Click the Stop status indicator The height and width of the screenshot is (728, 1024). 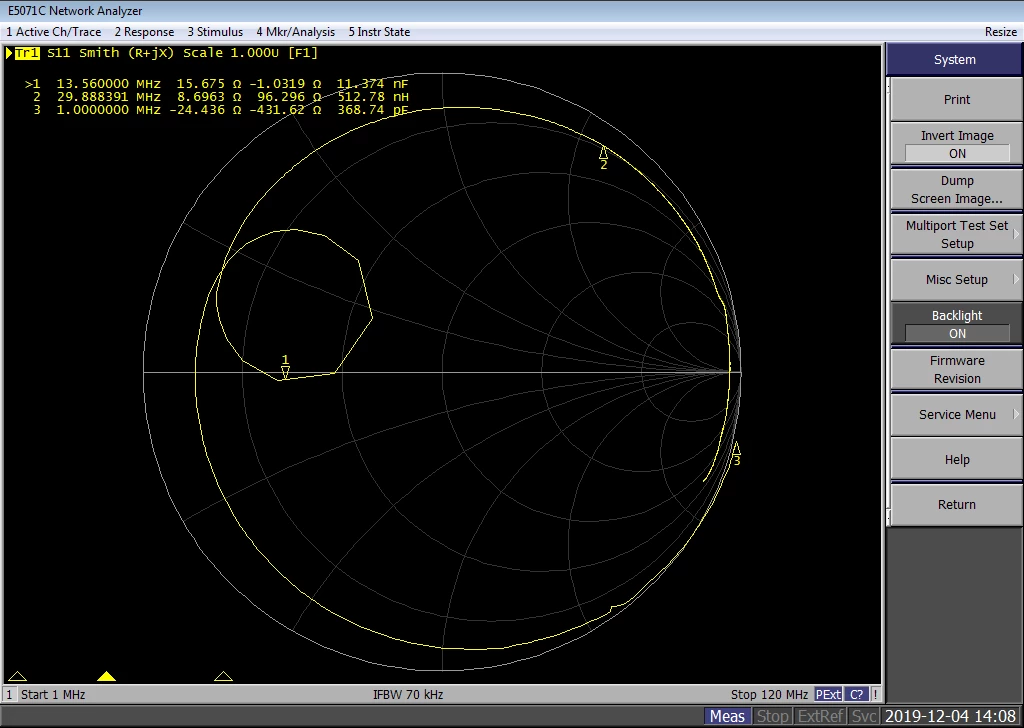pyautogui.click(x=772, y=716)
